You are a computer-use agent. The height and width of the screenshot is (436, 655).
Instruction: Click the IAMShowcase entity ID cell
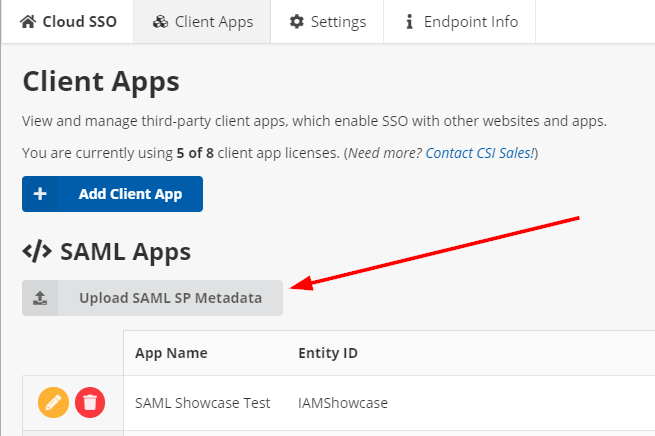click(x=343, y=403)
